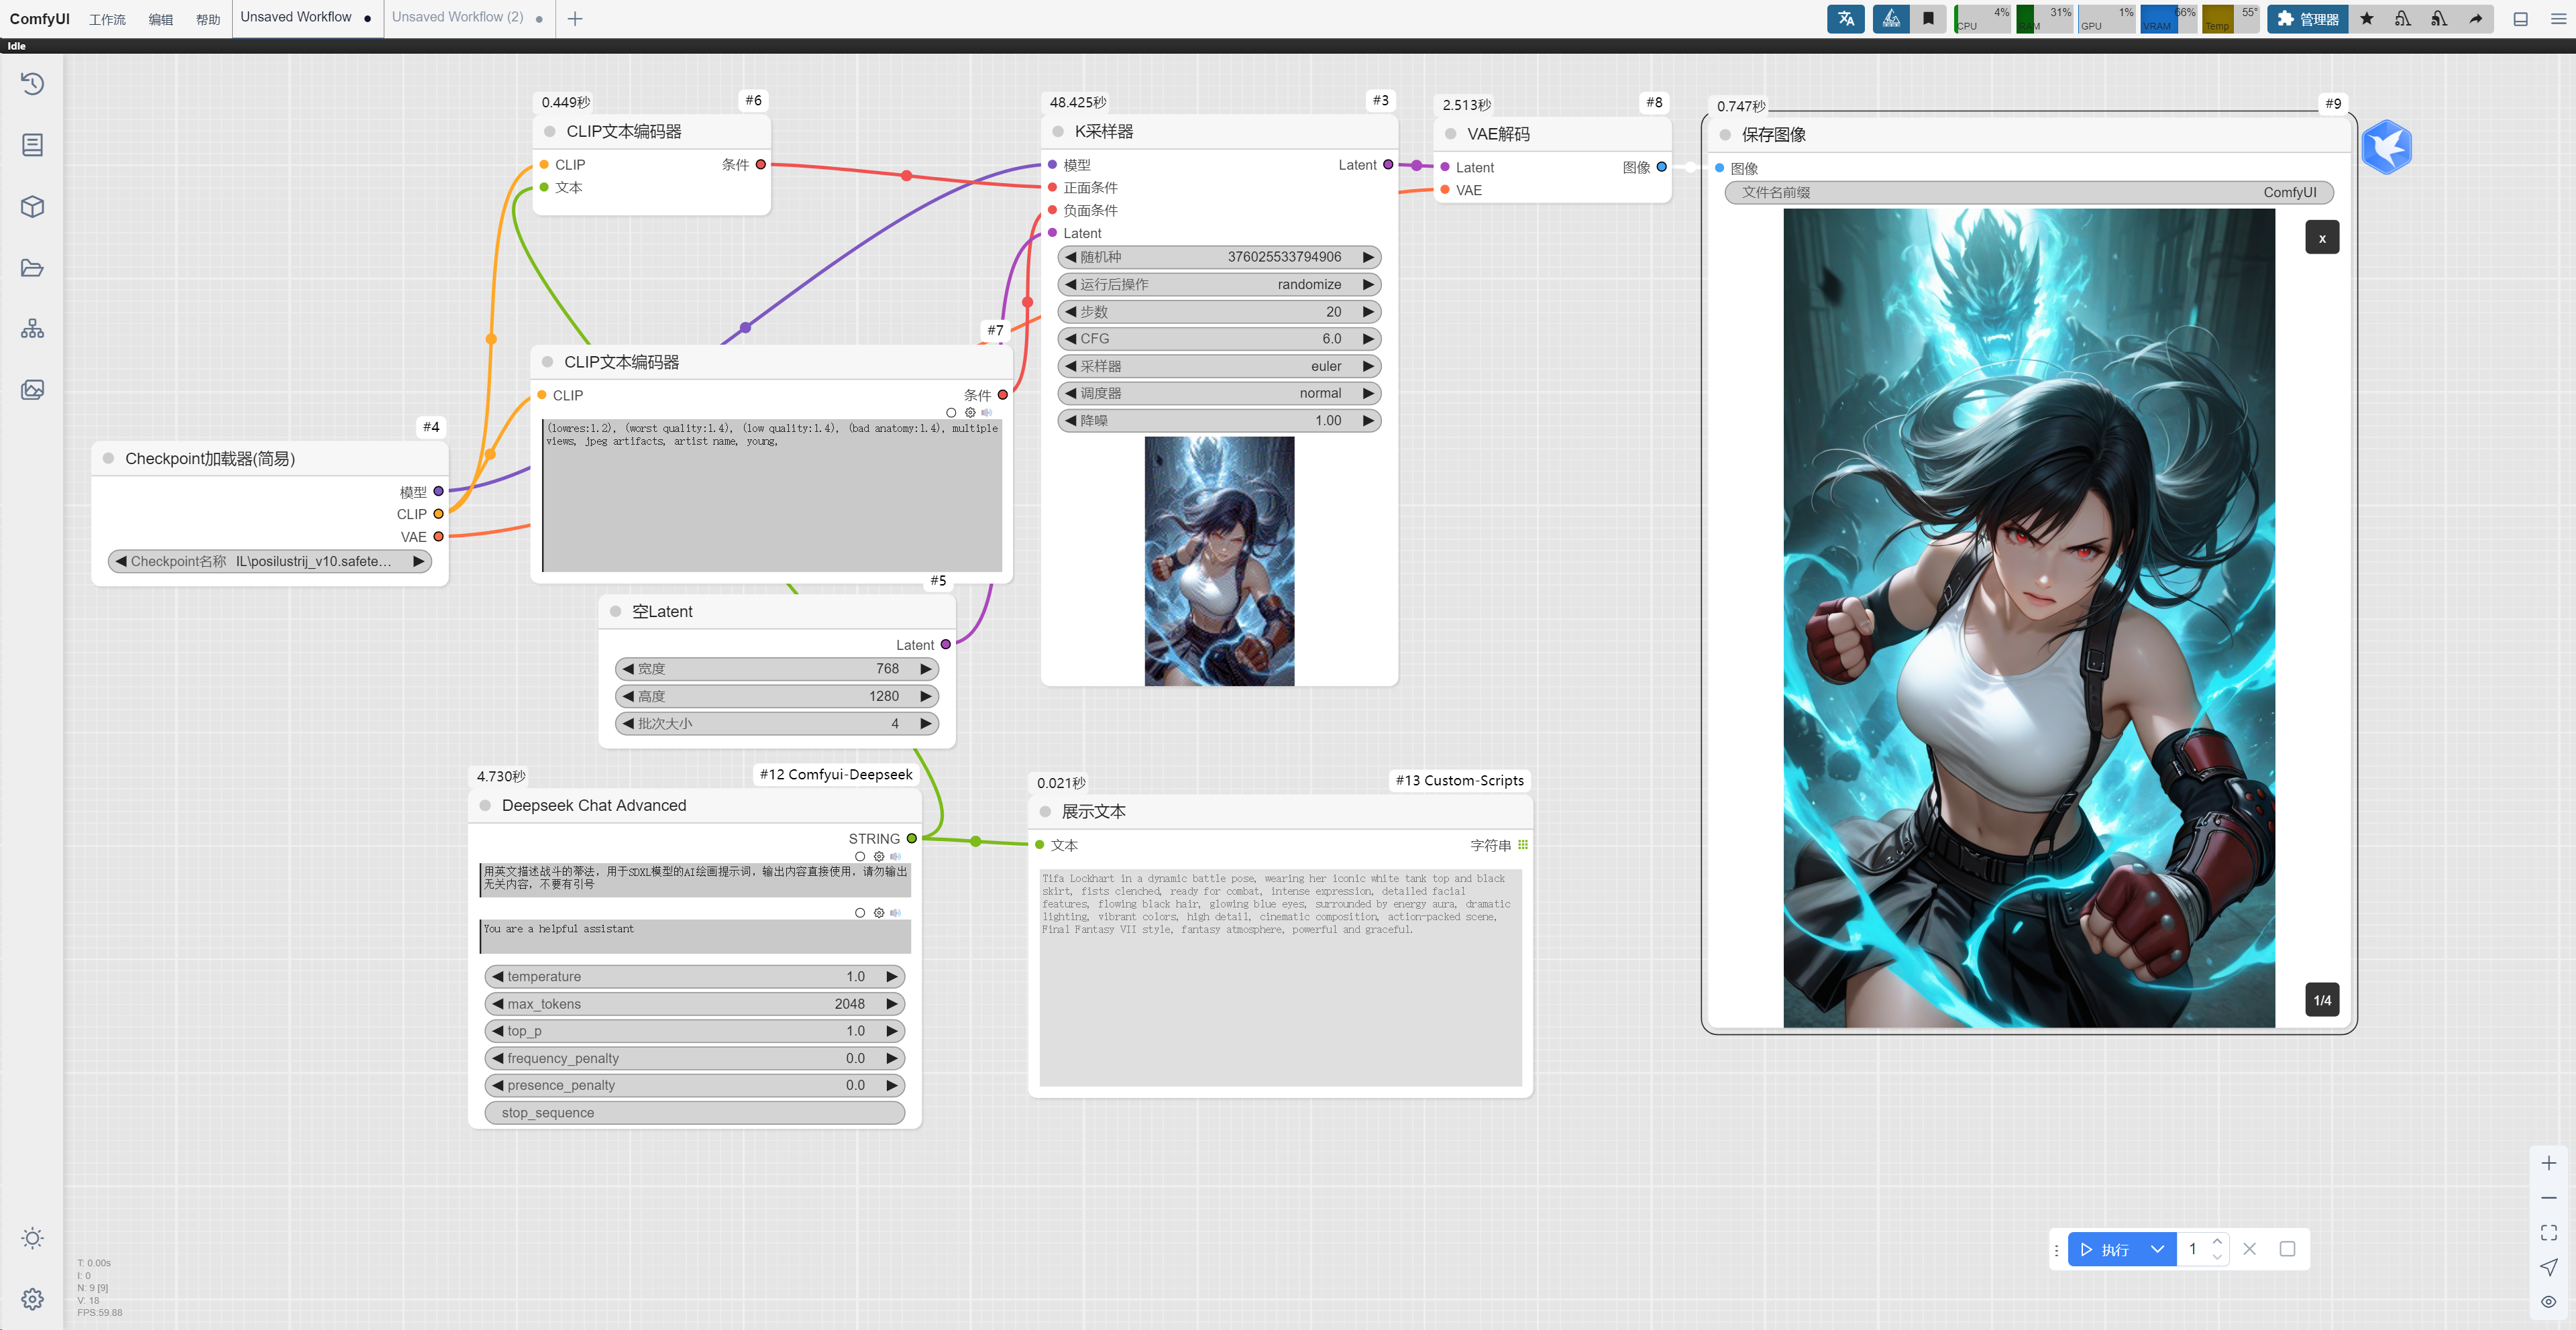2576x1330 pixels.
Task: Toggle link visibility eye icon
Action: point(2548,1301)
